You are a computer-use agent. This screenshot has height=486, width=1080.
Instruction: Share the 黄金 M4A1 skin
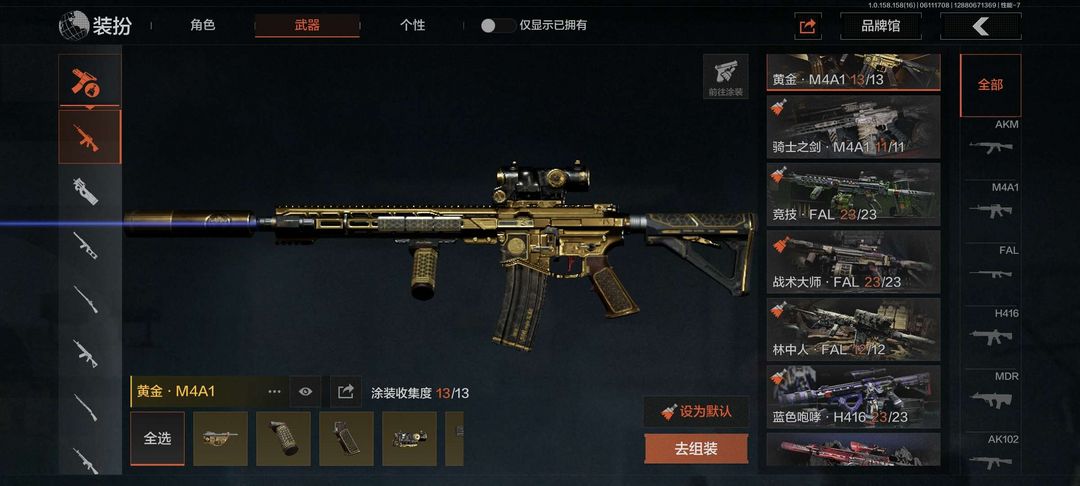(x=345, y=392)
